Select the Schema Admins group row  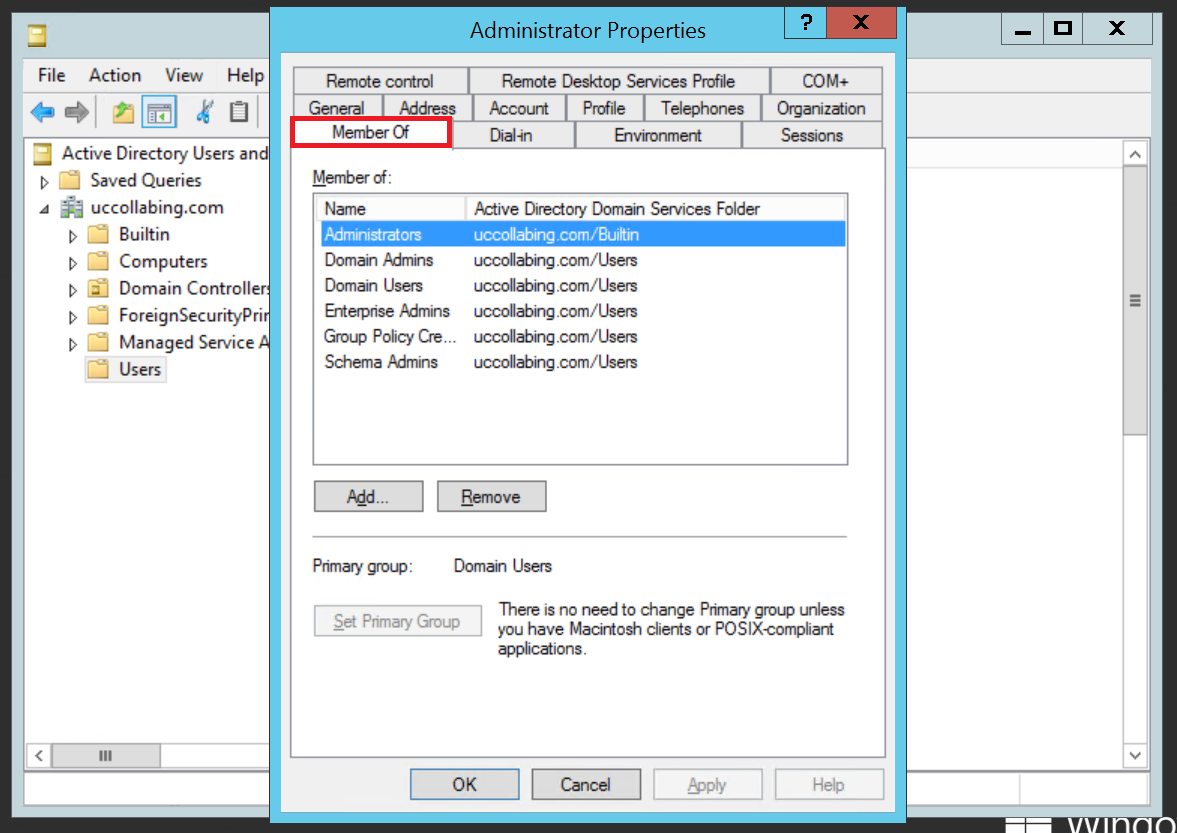point(582,362)
